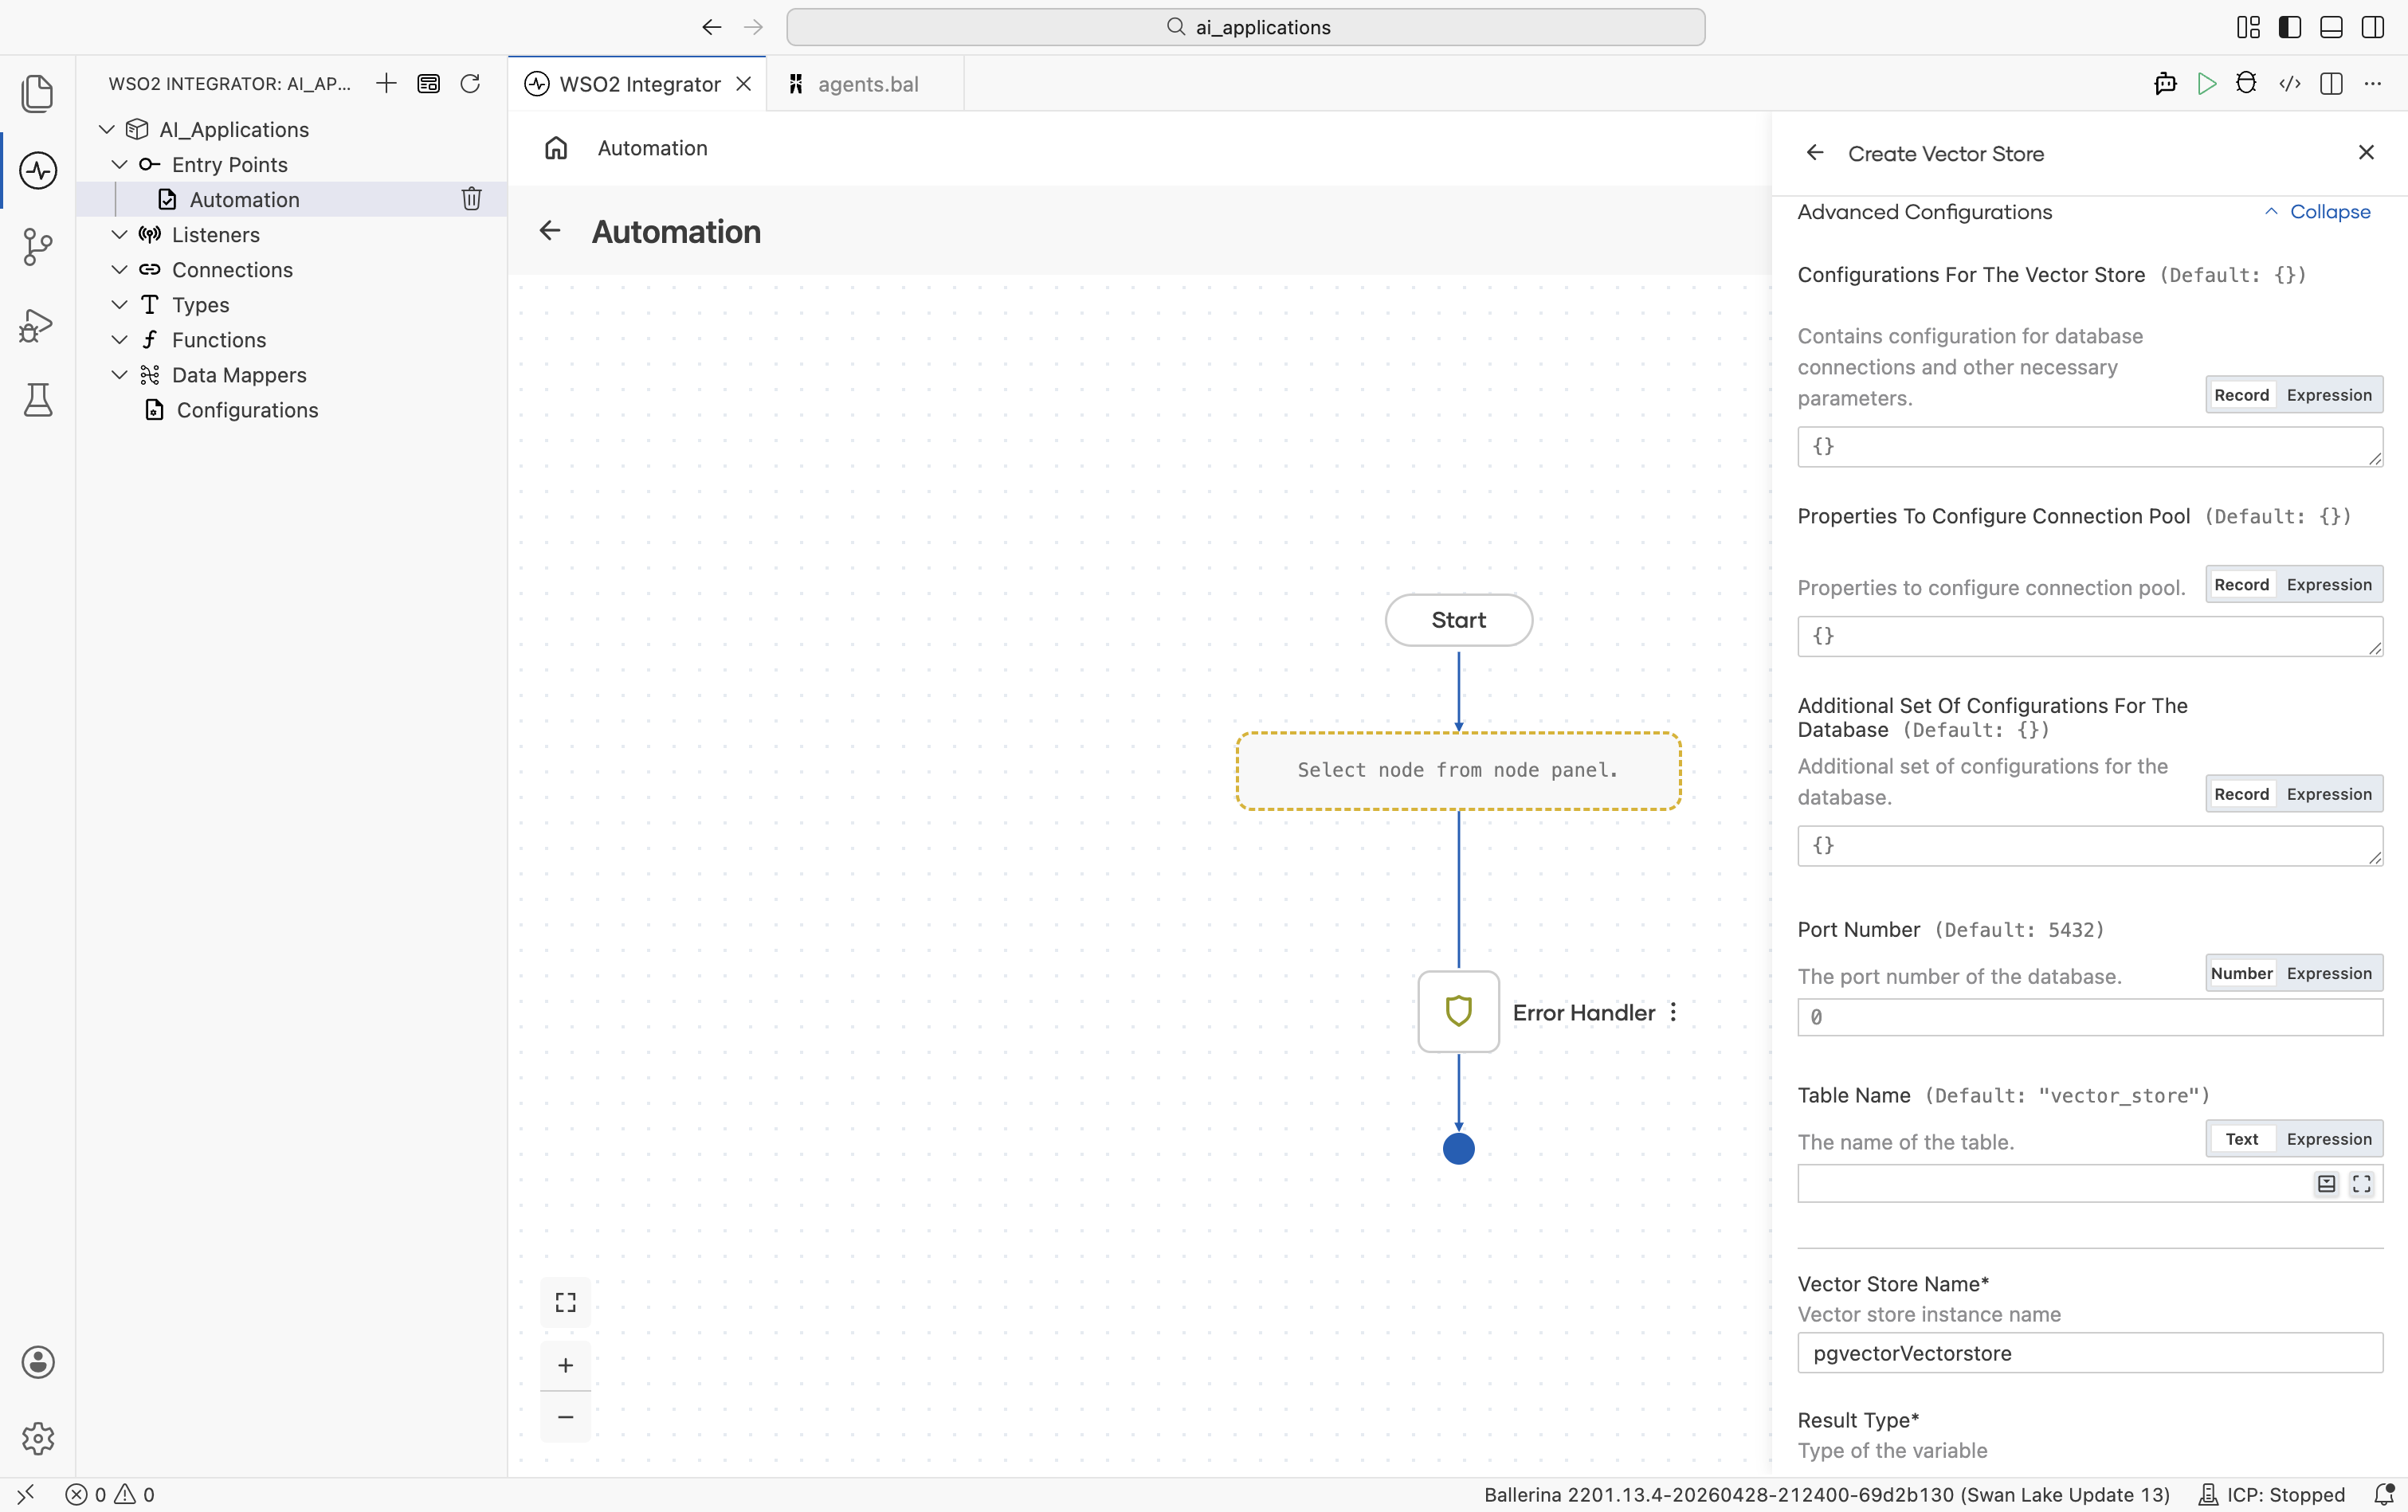
Task: Close the Create Vector Store panel
Action: coord(2366,152)
